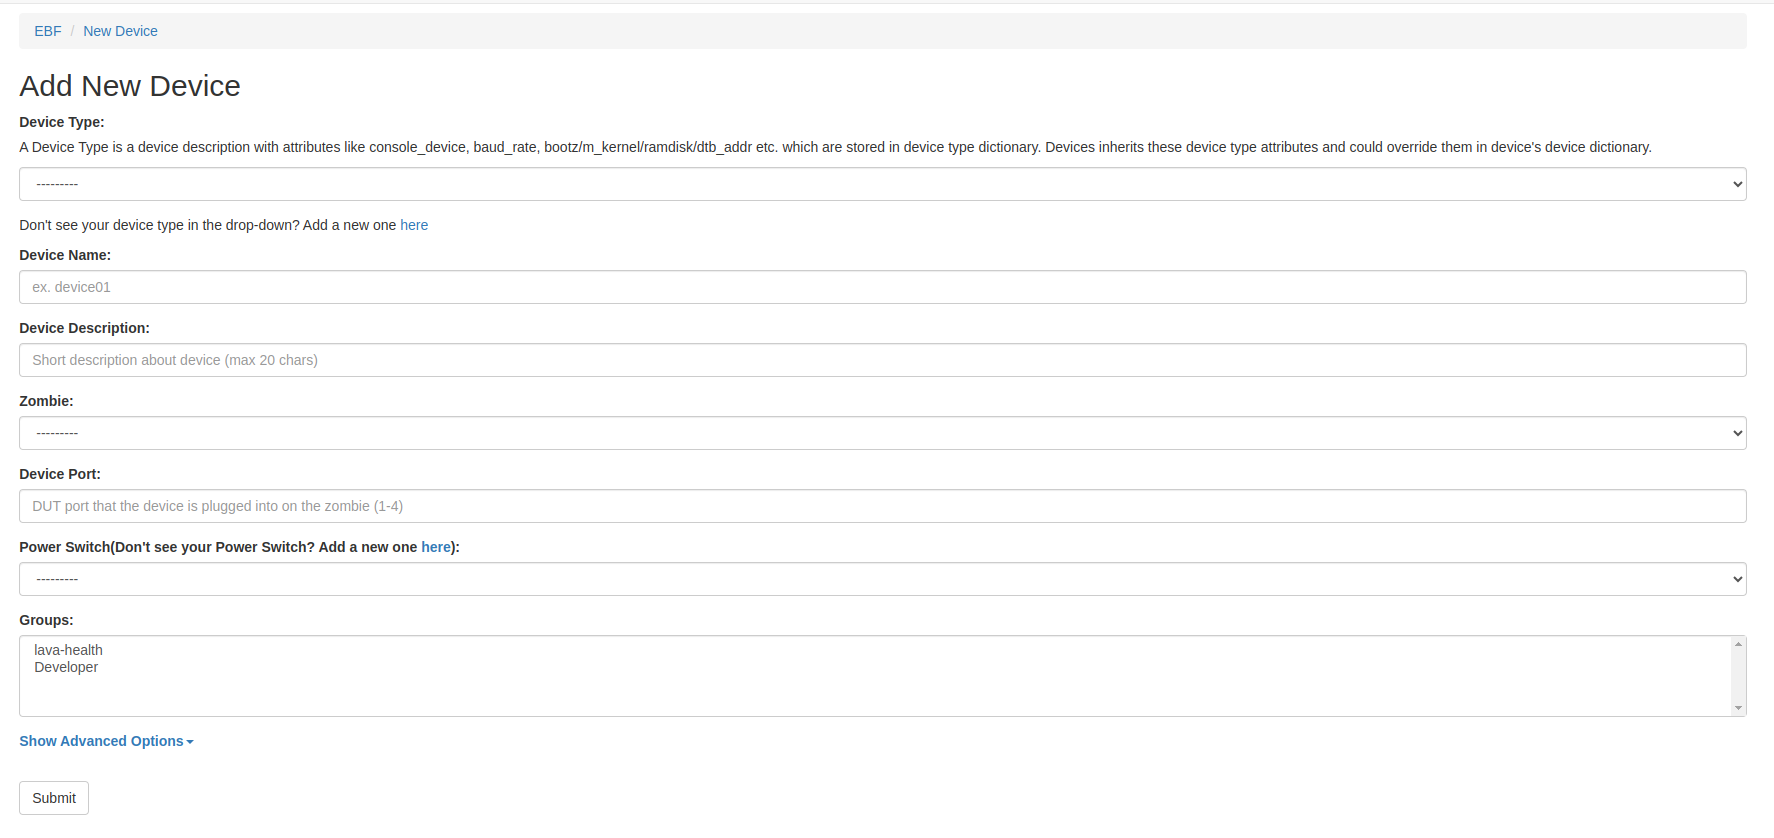Screen dimensions: 1774x838
Task: Open the Device Type dropdown
Action: click(x=882, y=184)
